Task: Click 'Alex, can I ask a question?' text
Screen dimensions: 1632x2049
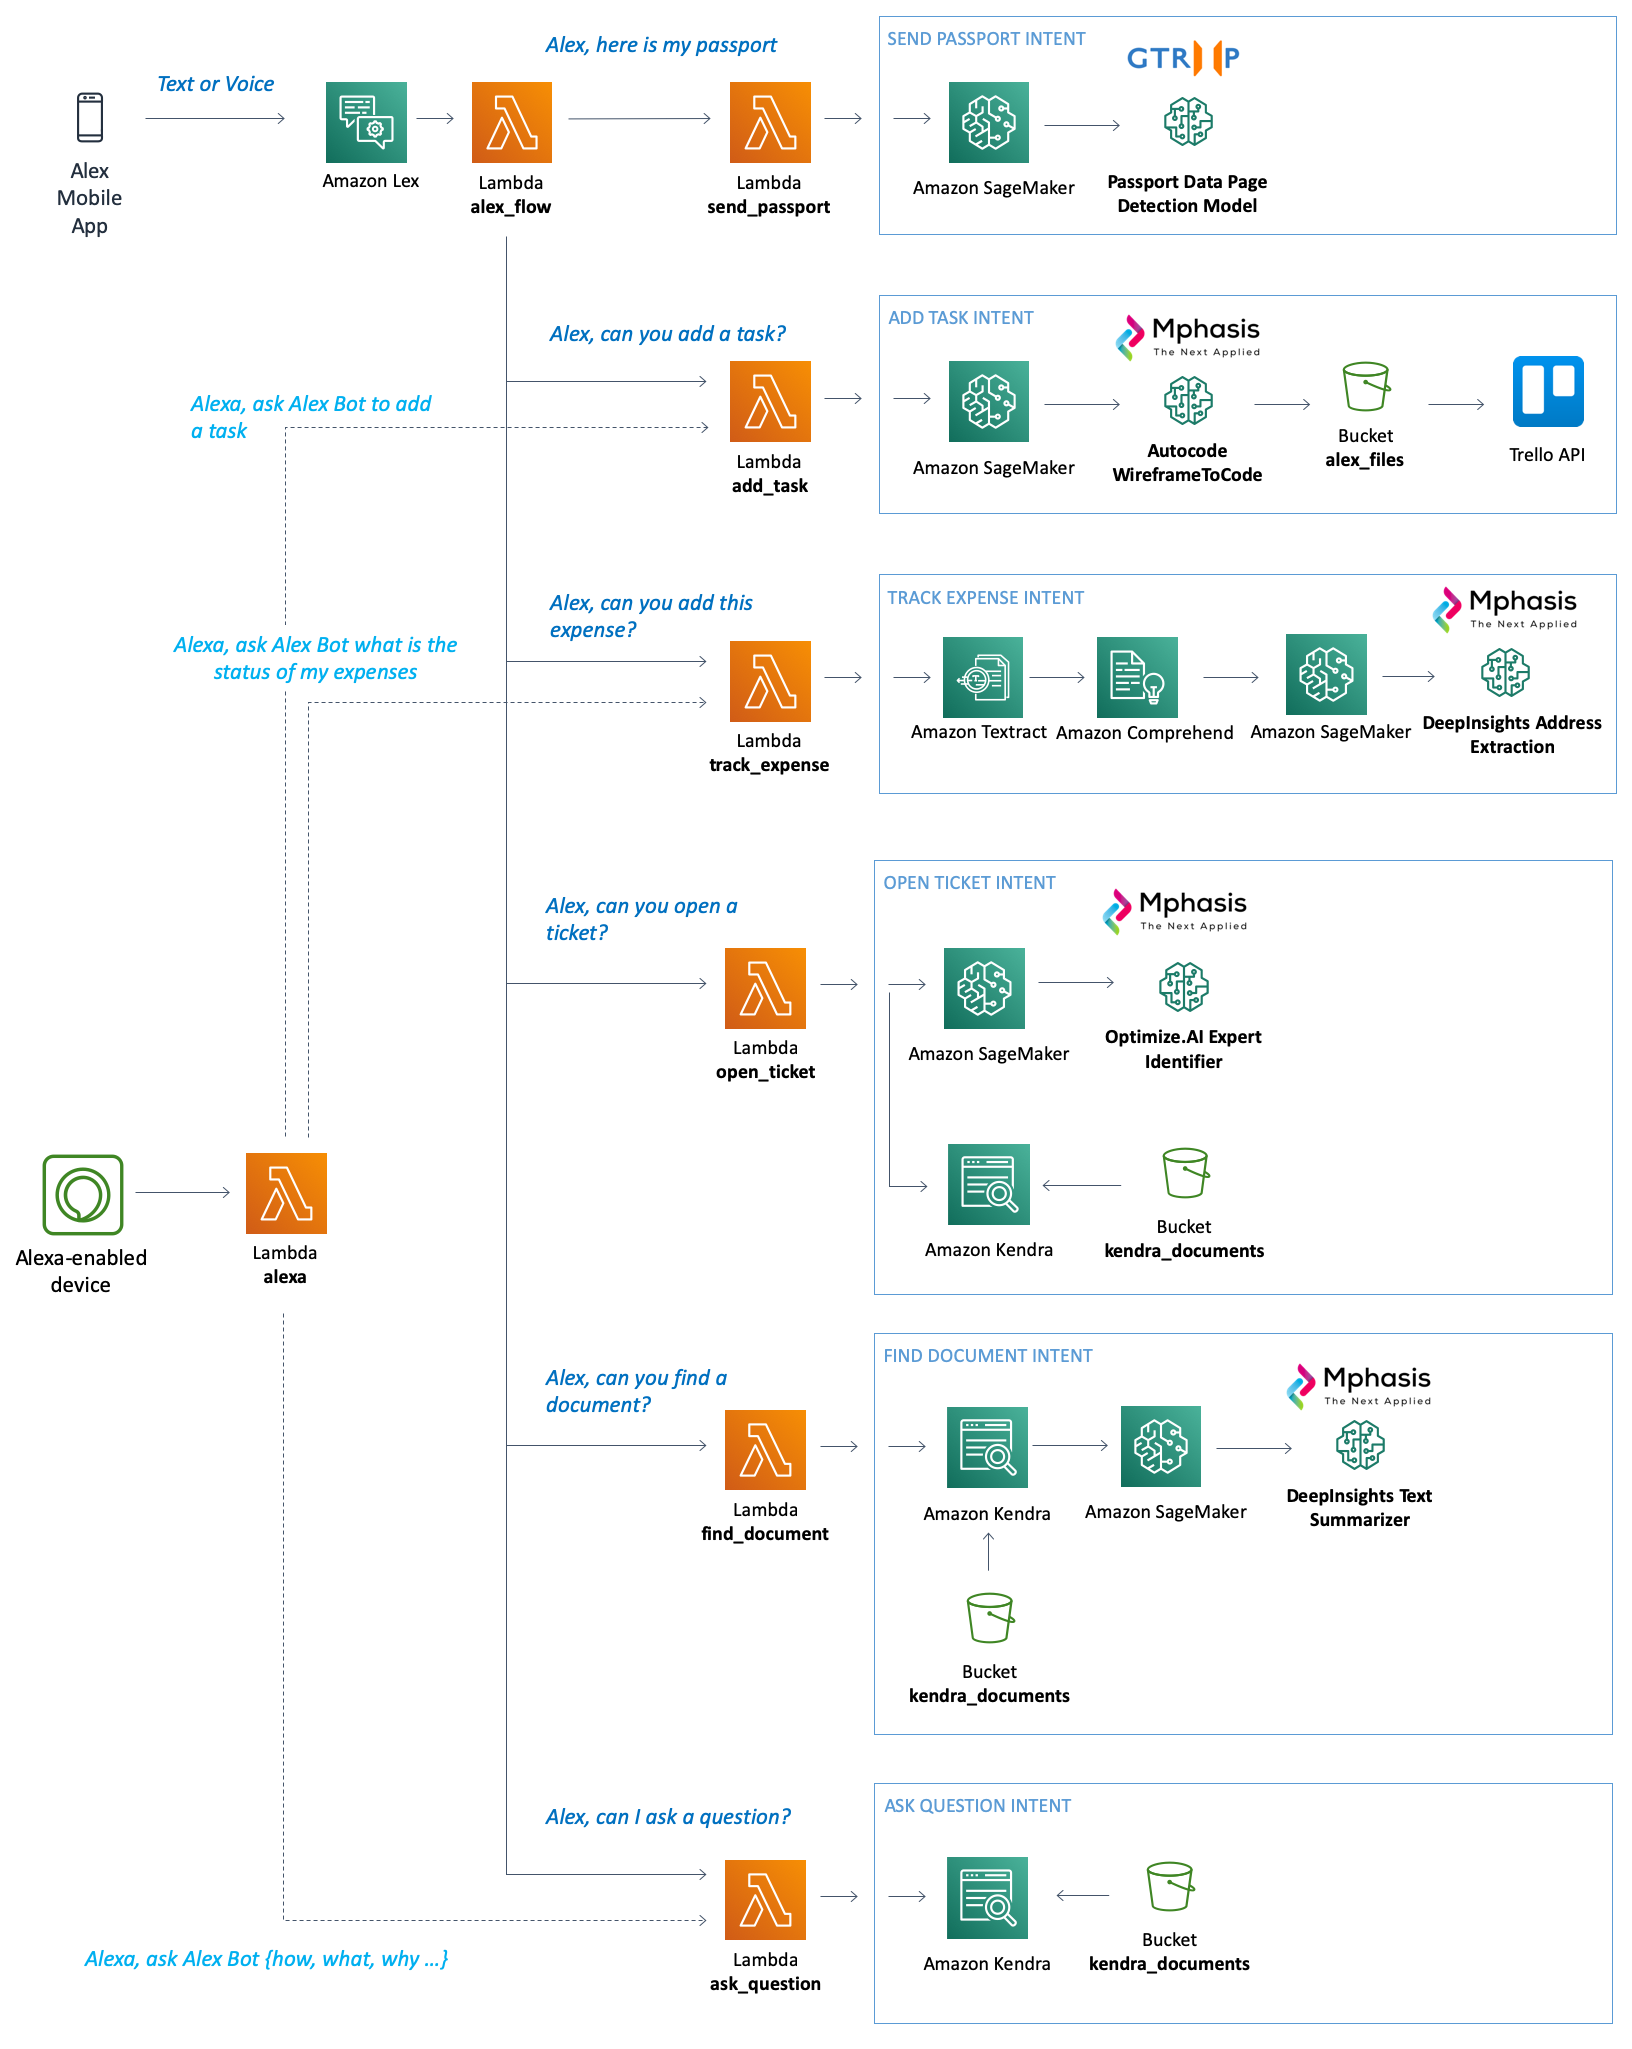Action: point(668,1817)
